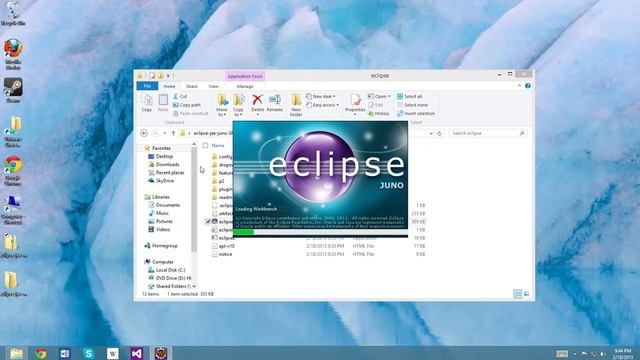Expand the address bar history dropdown
Viewport: 640px width, 360px height.
431,133
